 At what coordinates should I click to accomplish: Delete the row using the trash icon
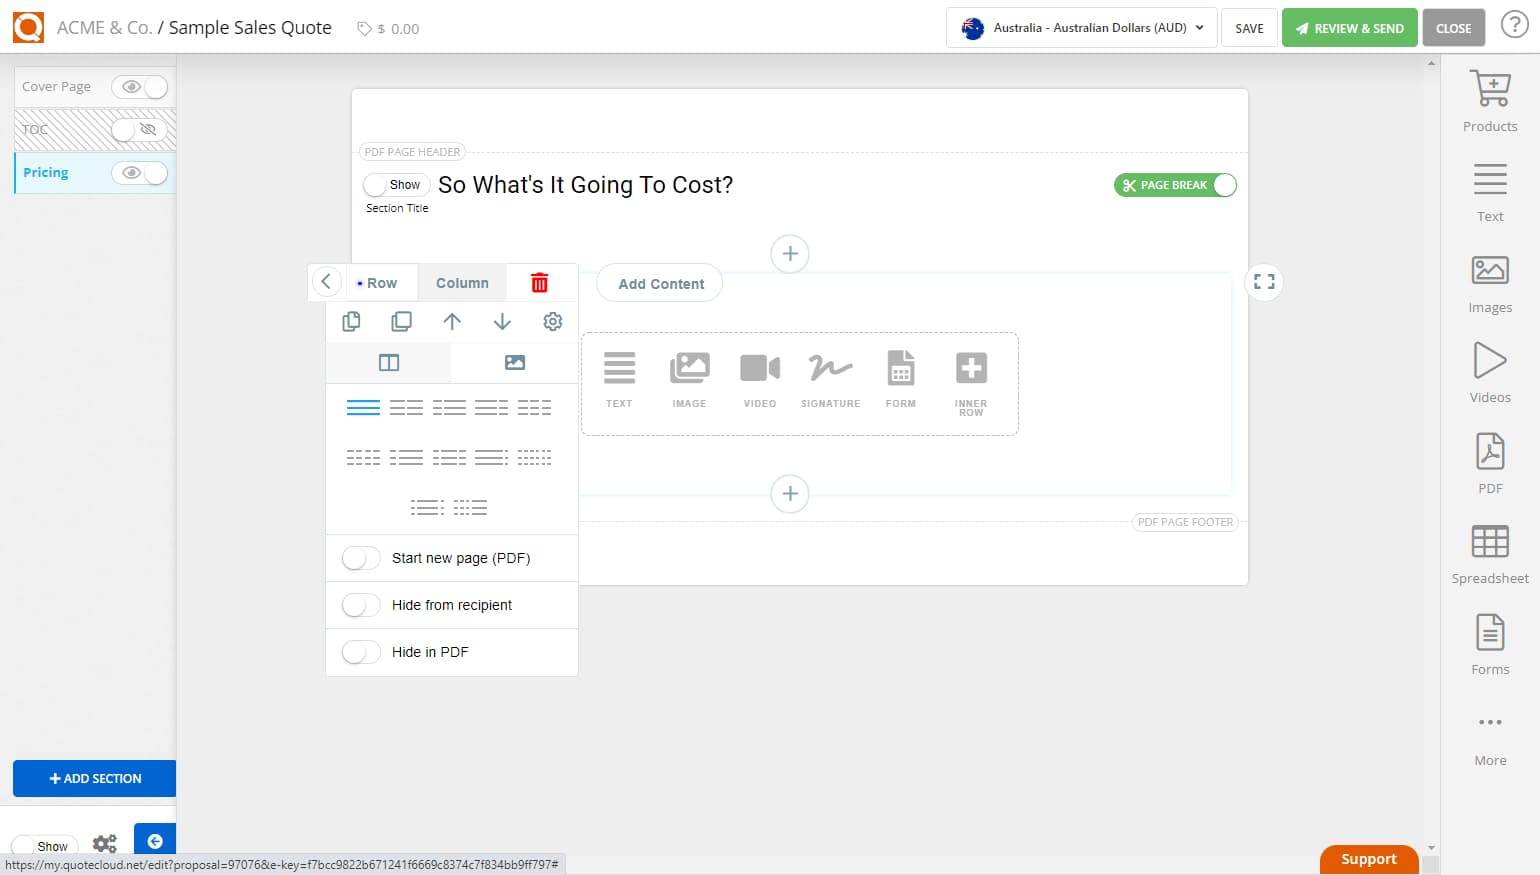(540, 282)
